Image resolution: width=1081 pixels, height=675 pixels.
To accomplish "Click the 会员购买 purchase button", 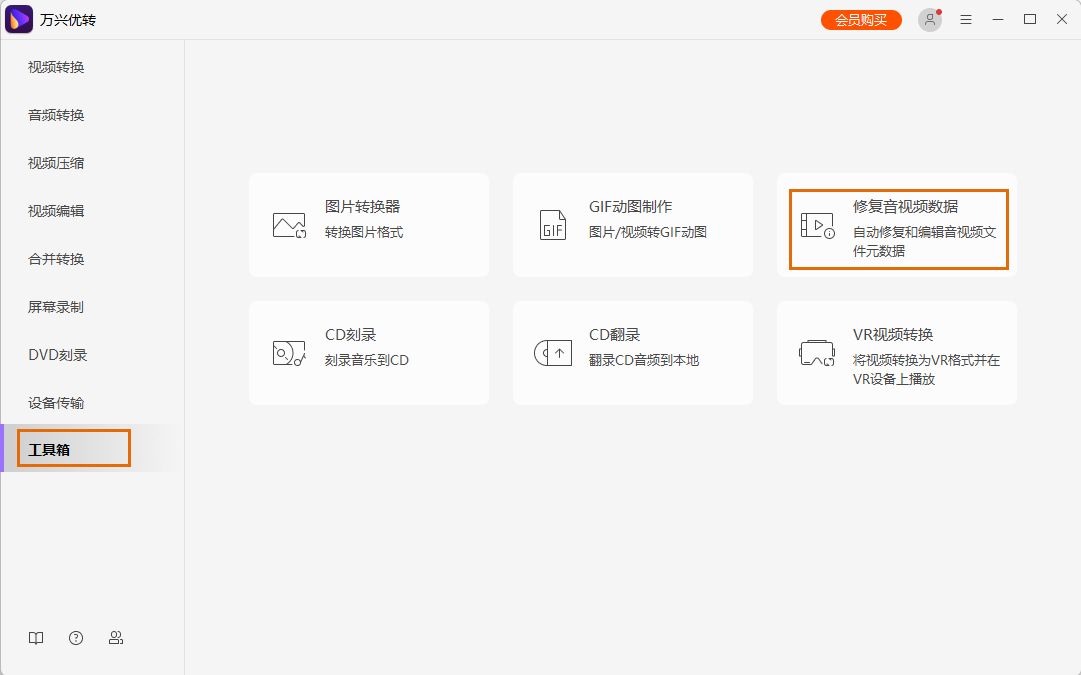I will 861,19.
